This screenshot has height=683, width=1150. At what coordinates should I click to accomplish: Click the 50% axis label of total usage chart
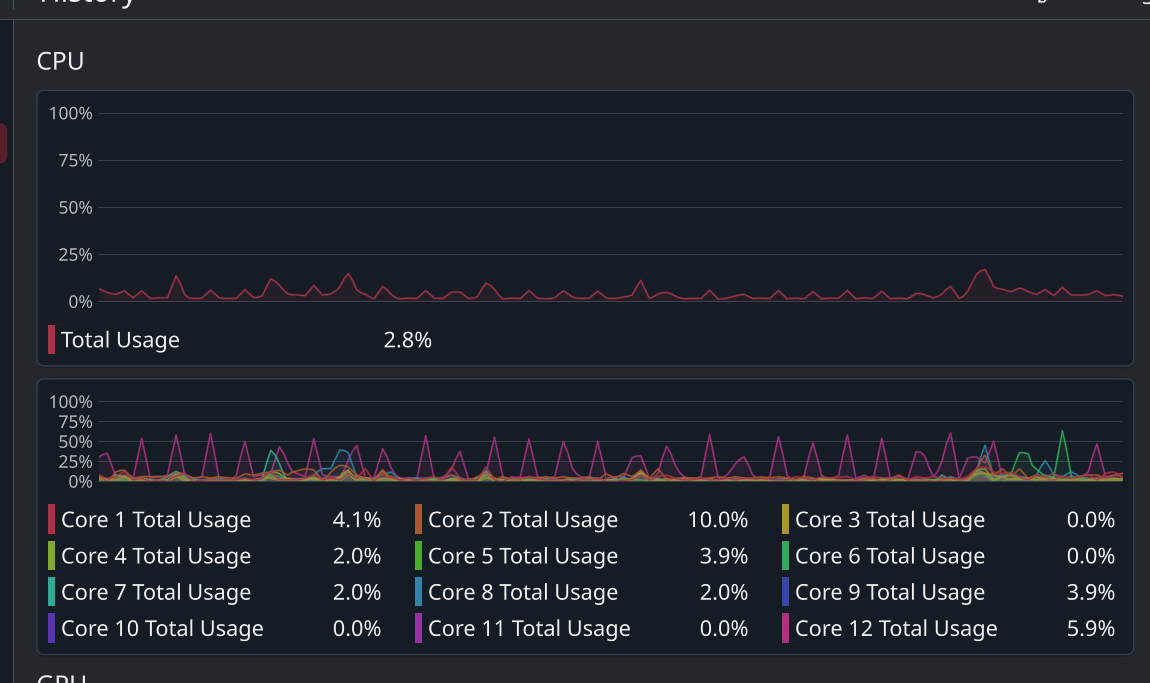(x=76, y=208)
